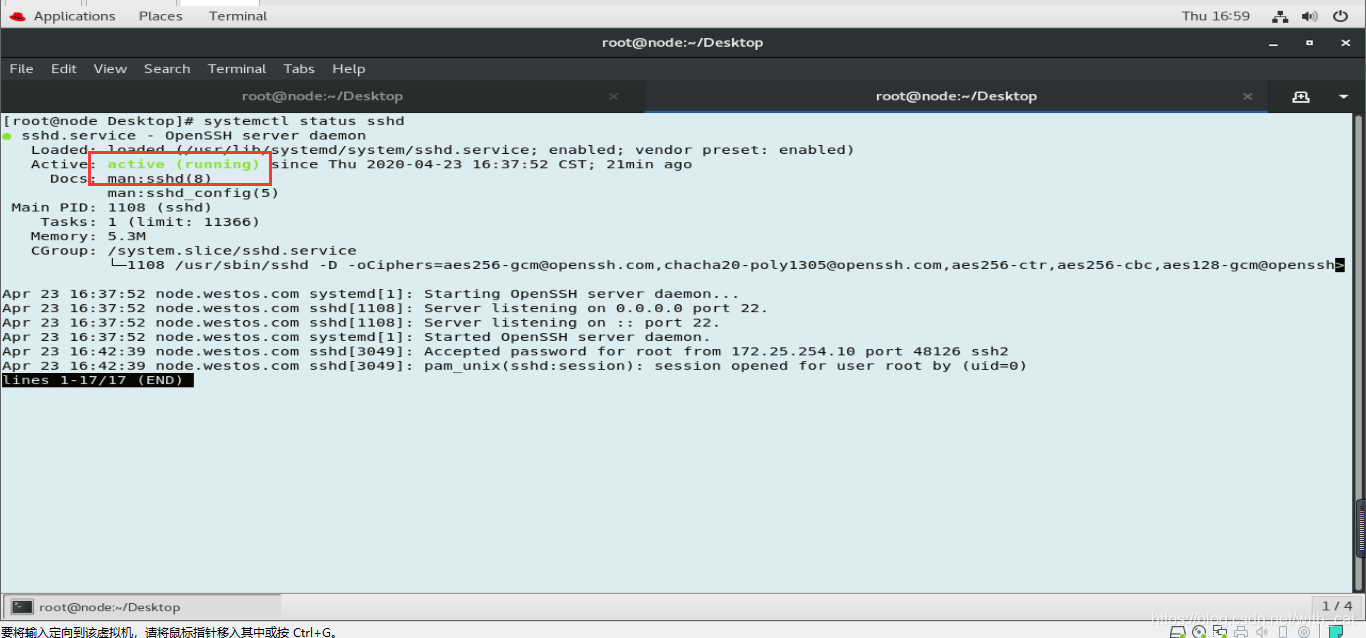Click the VMware CD/DVD drive status icon
The width and height of the screenshot is (1366, 638).
[1197, 632]
